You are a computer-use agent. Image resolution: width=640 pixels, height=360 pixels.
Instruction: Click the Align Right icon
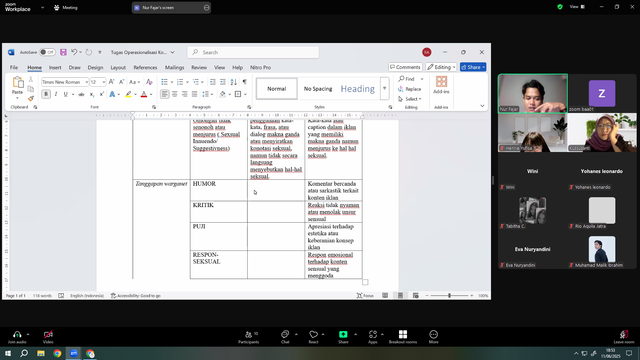(x=184, y=94)
